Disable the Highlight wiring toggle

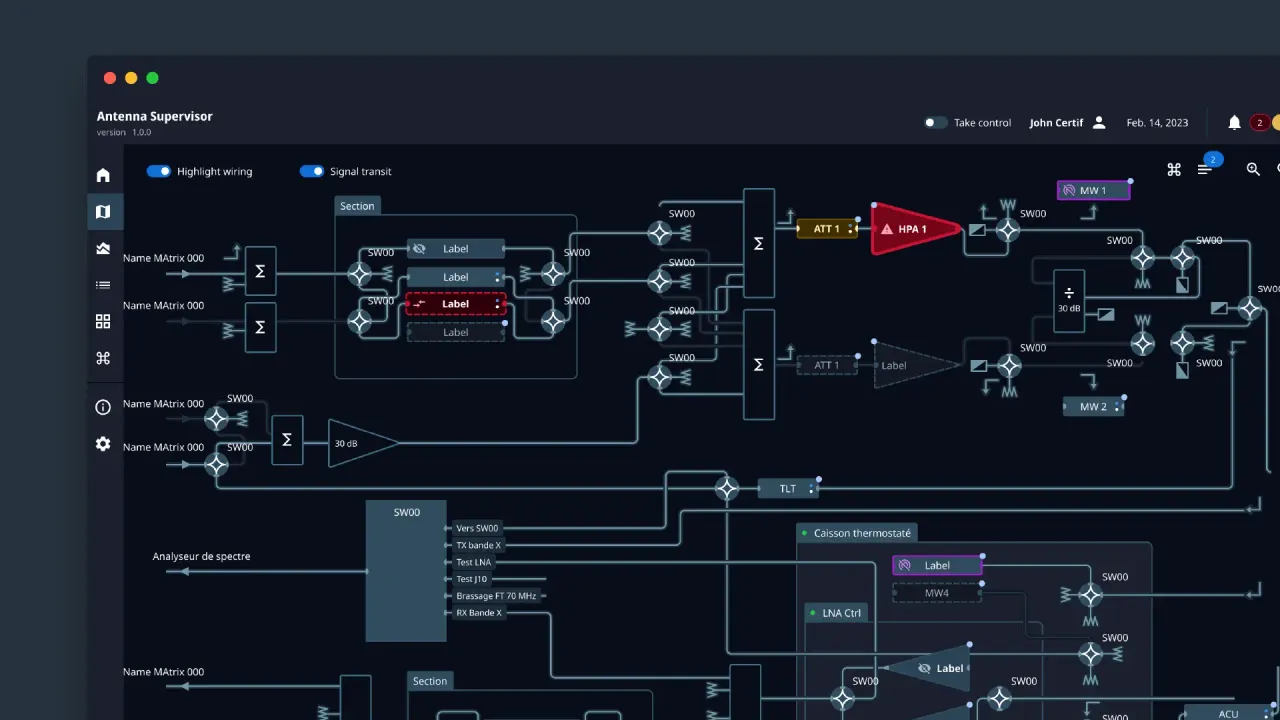[159, 171]
